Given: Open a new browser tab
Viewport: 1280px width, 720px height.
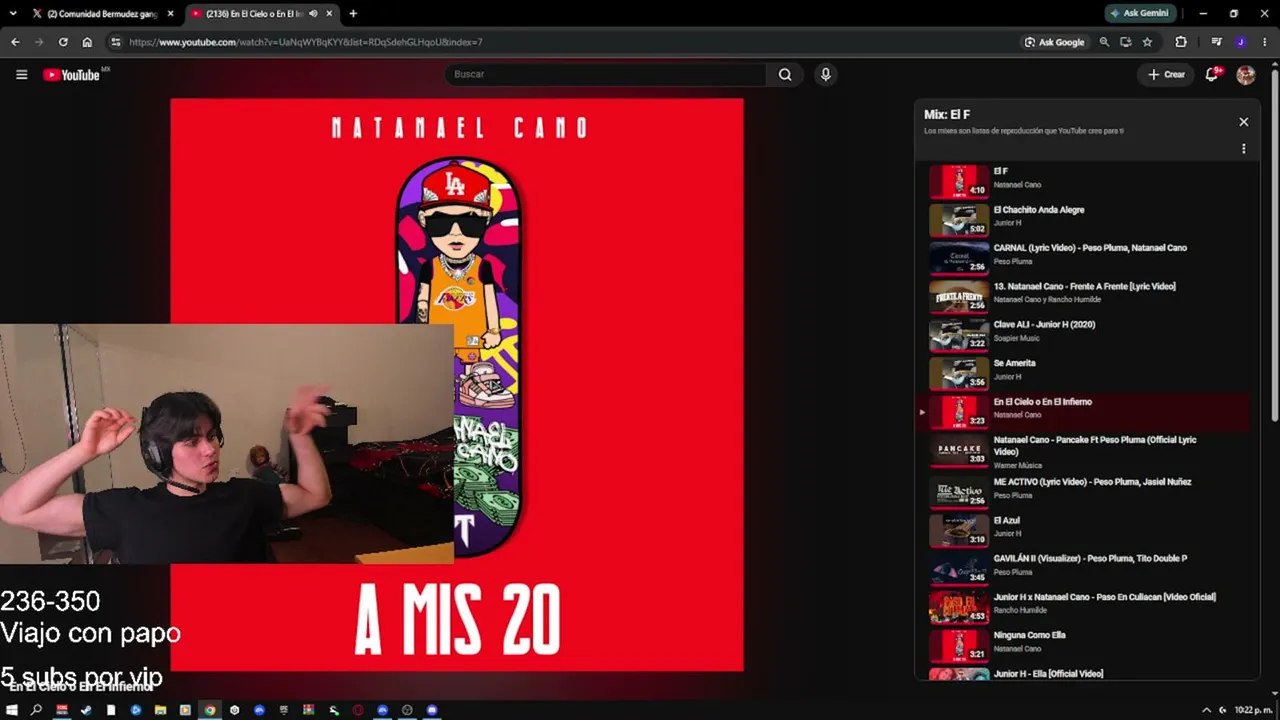Looking at the screenshot, I should coord(353,14).
